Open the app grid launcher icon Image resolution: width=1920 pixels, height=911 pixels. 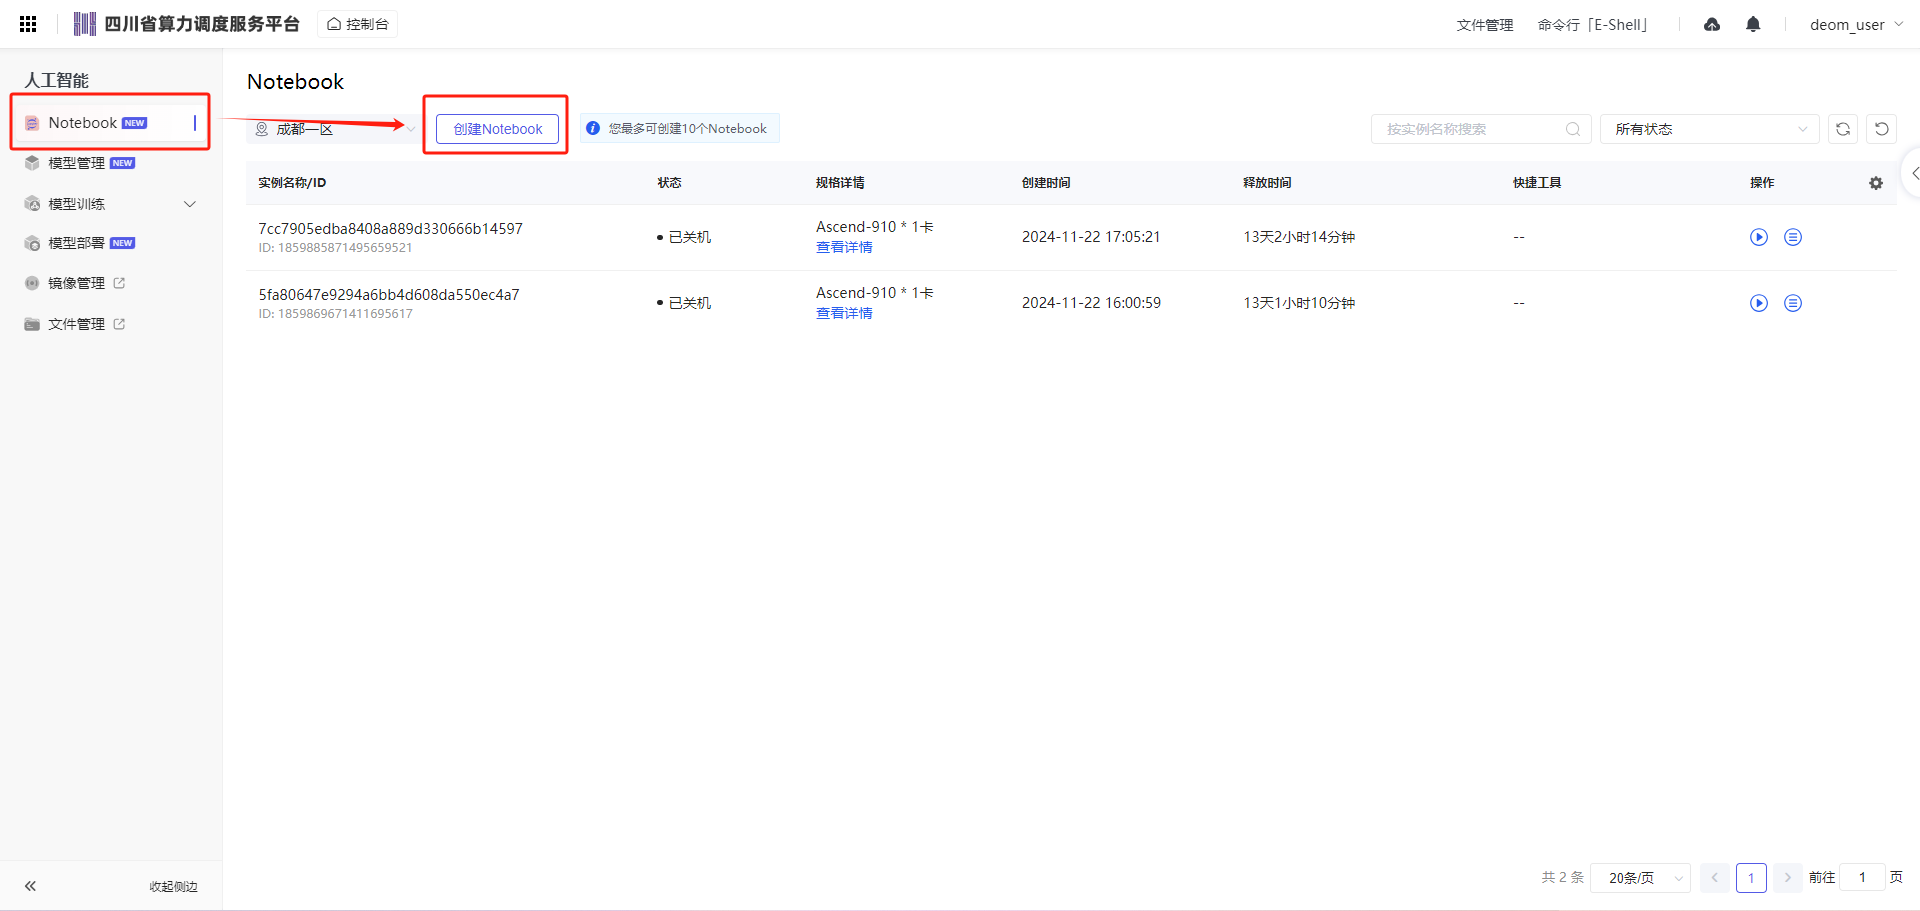(x=28, y=24)
